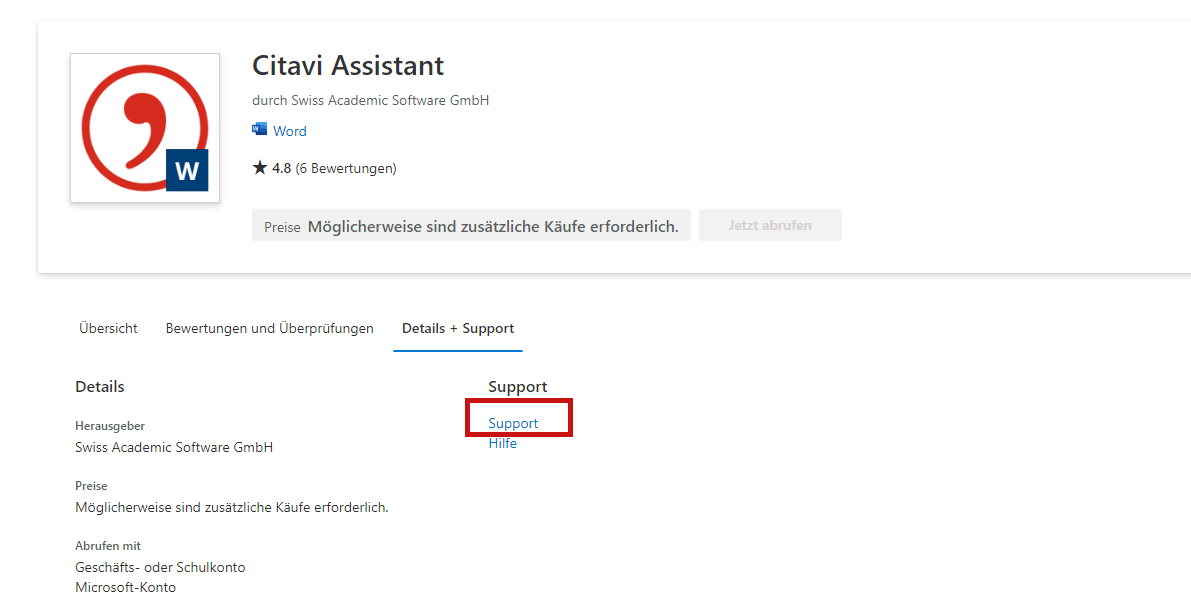Click the Citavi Assistant logo image

coord(145,128)
